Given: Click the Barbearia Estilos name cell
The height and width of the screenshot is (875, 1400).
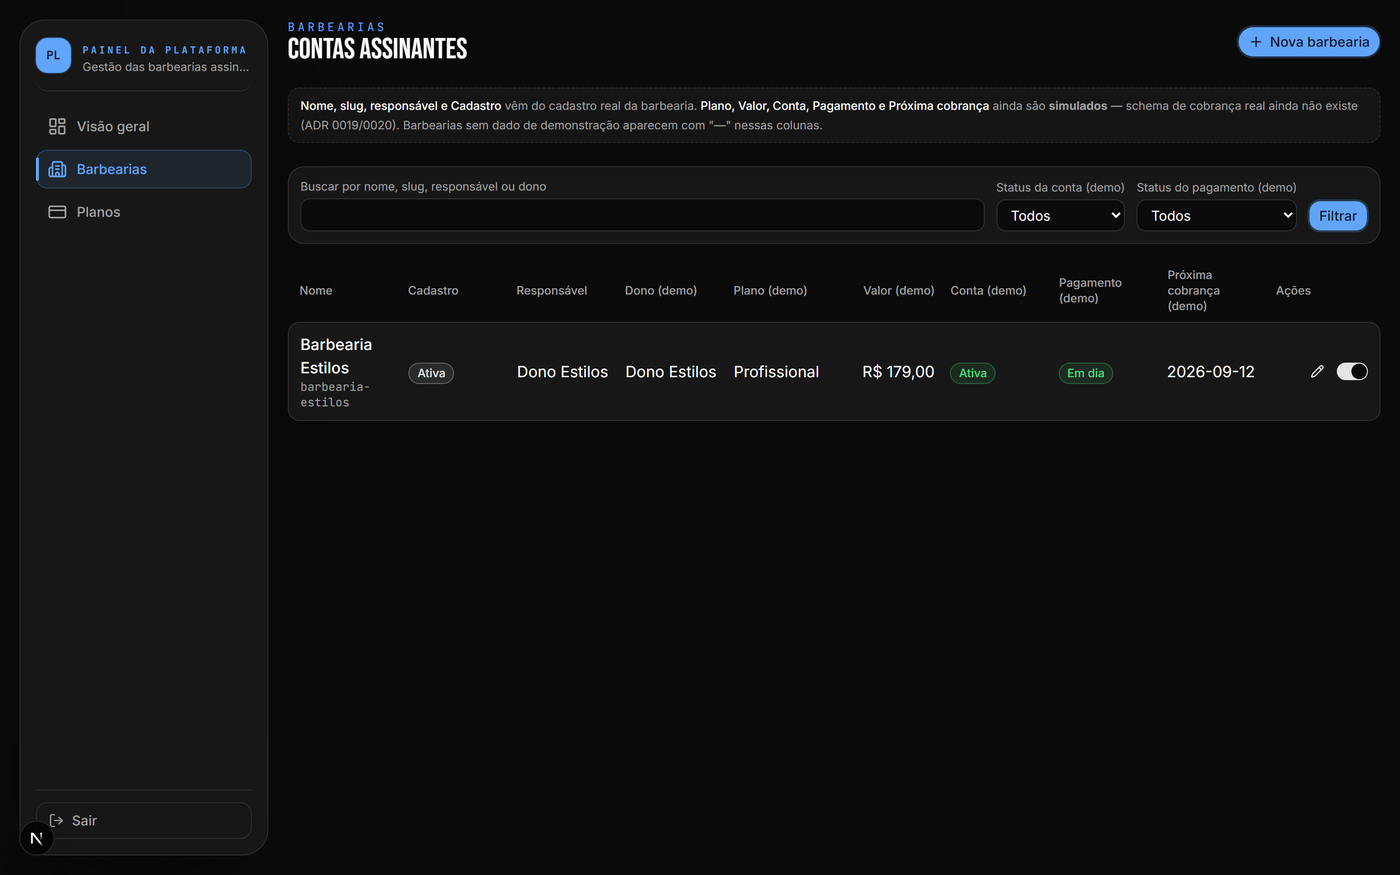Looking at the screenshot, I should [336, 356].
